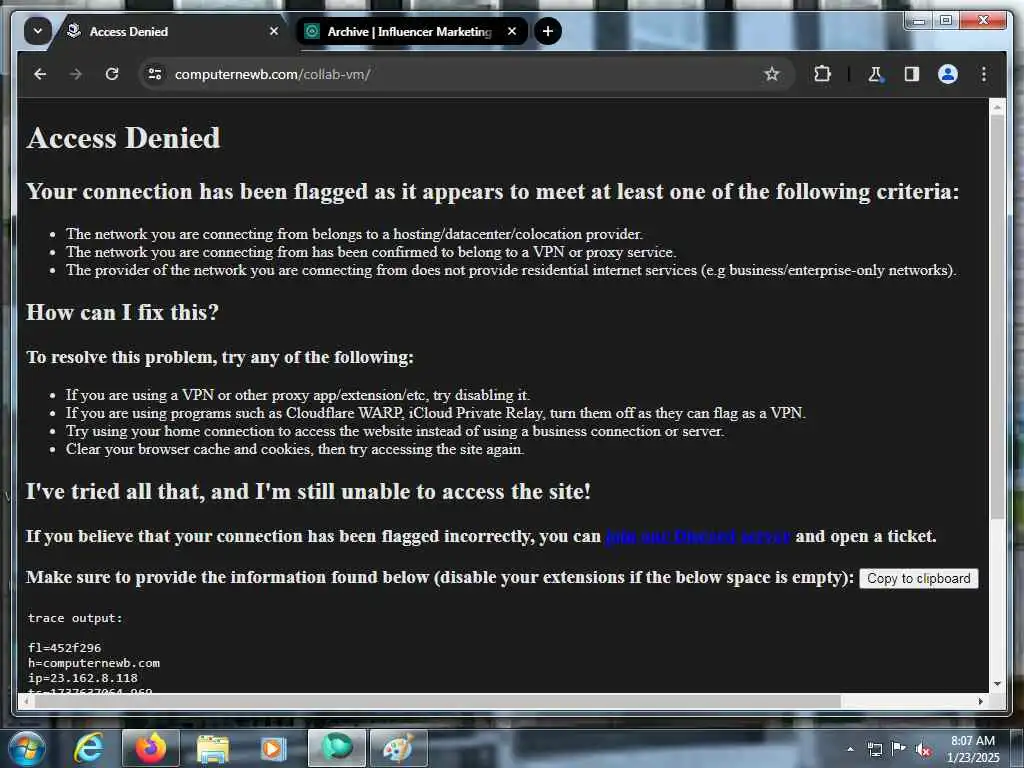
Task: Open the tab search dropdown arrow
Action: point(38,31)
